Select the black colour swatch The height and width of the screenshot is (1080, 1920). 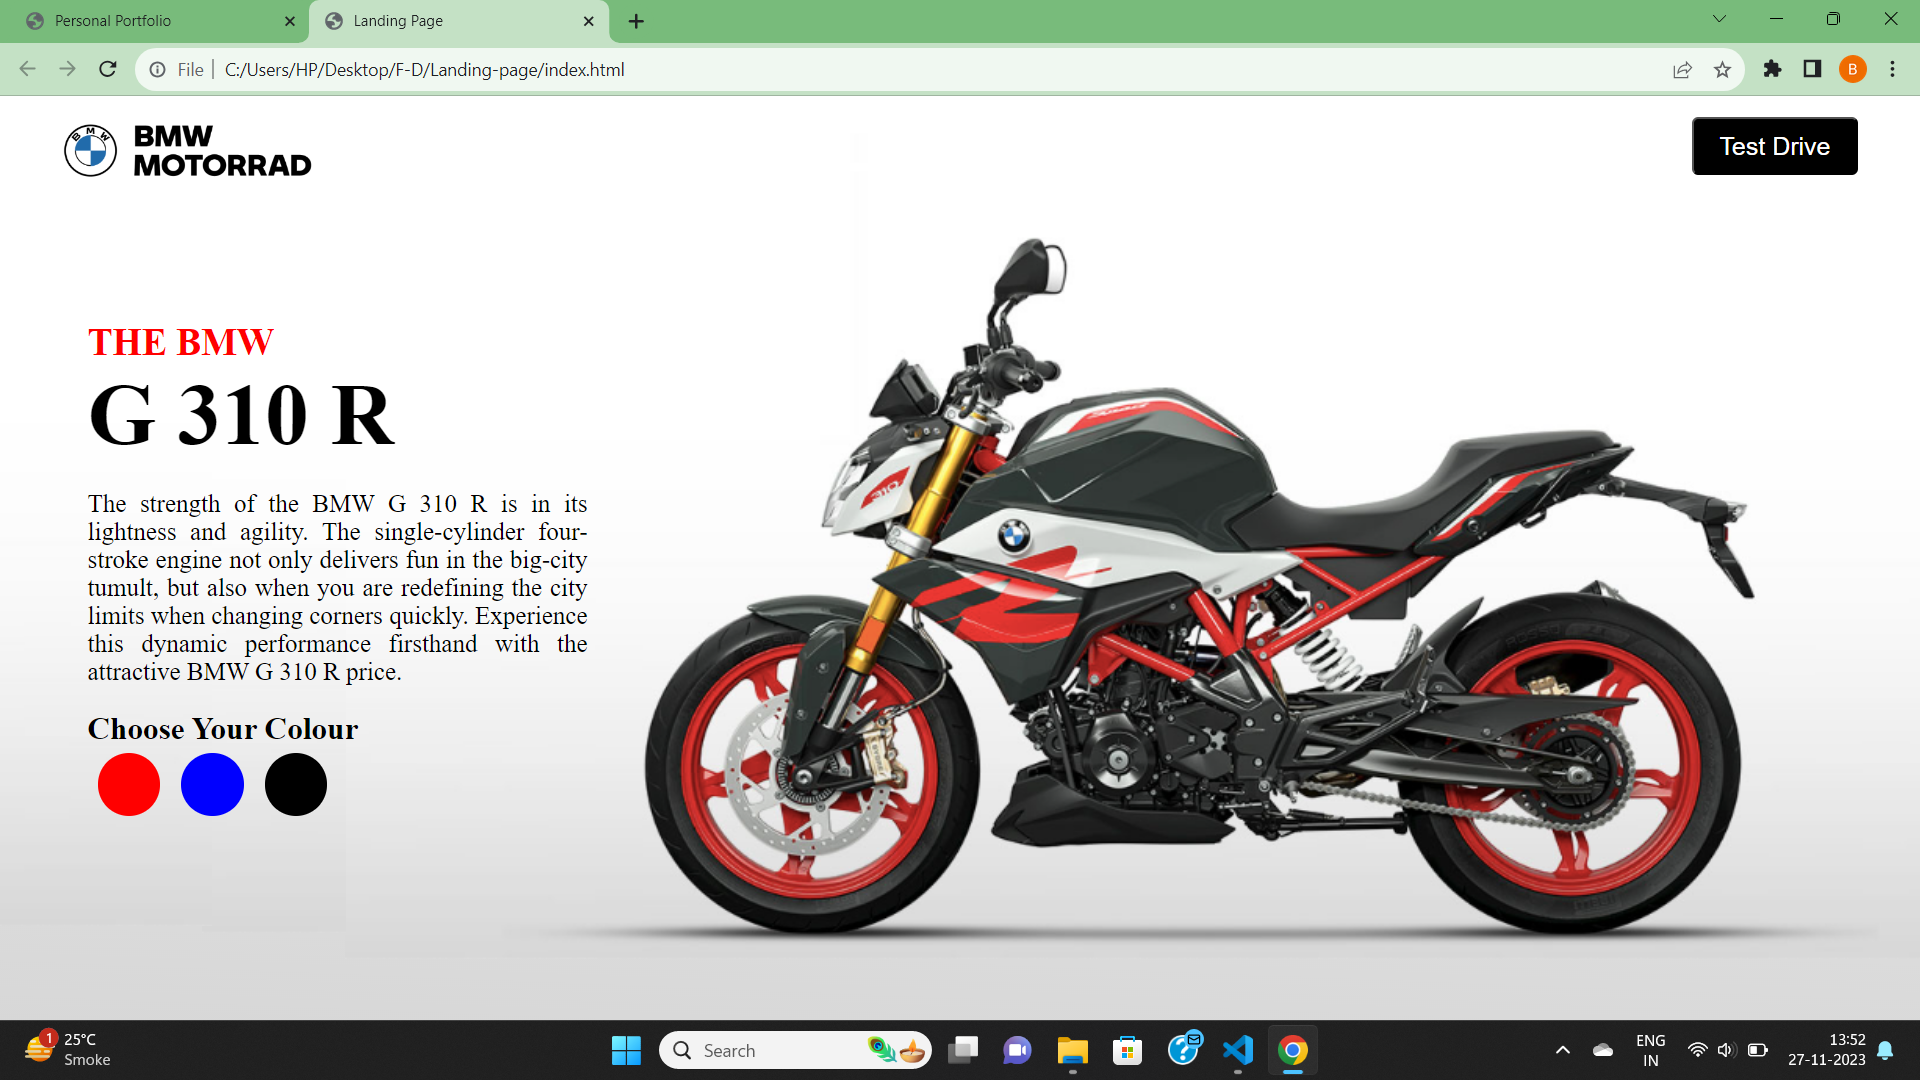[x=296, y=785]
